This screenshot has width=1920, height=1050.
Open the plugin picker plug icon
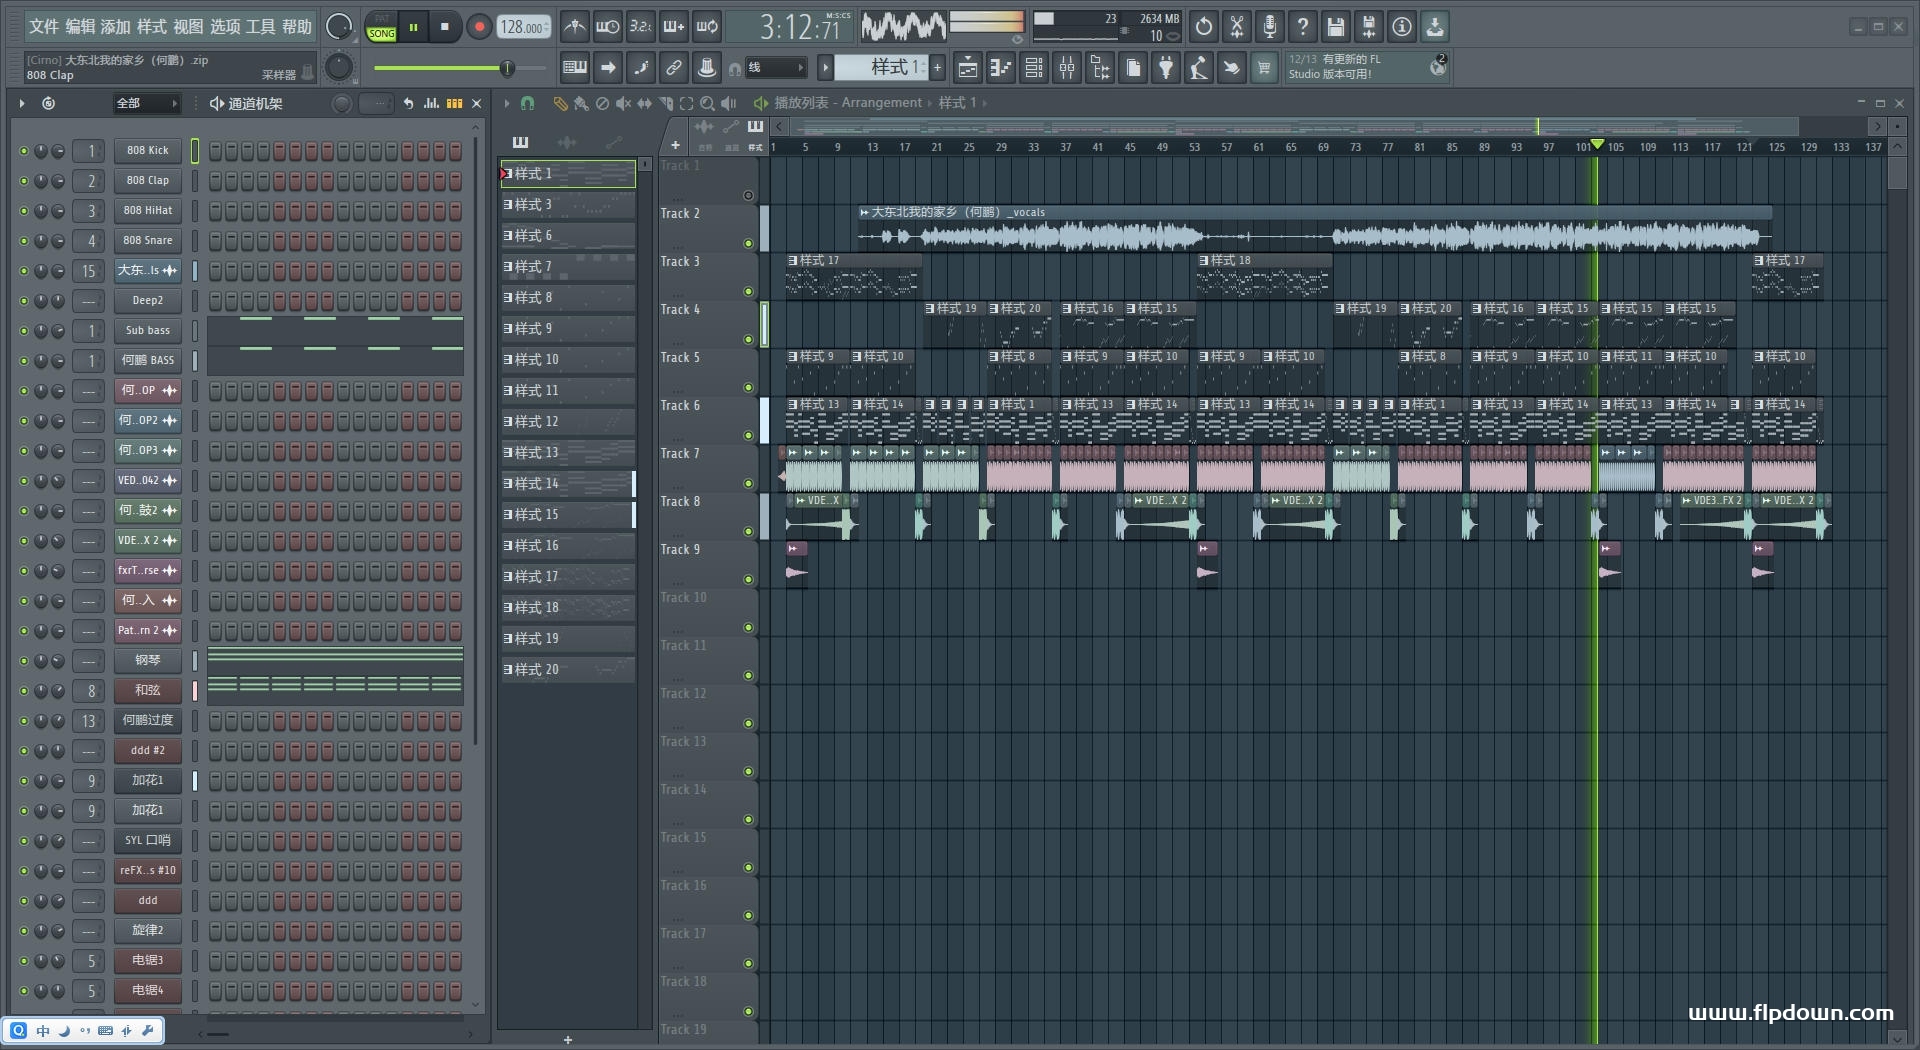(x=1166, y=68)
